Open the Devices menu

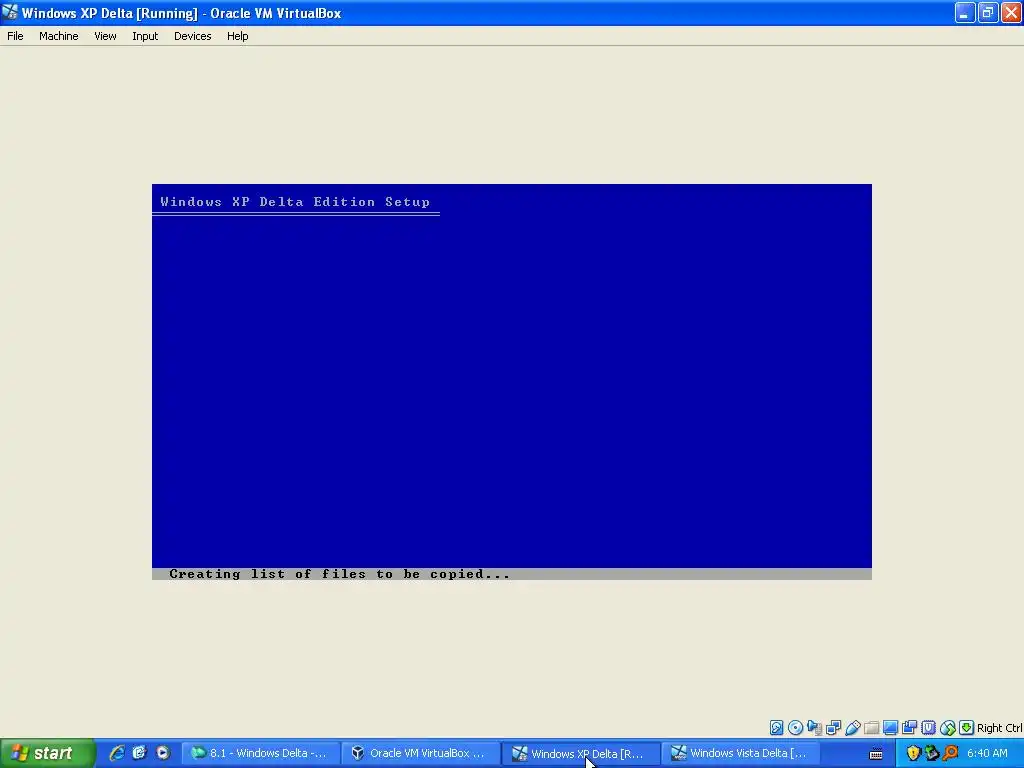[x=192, y=36]
